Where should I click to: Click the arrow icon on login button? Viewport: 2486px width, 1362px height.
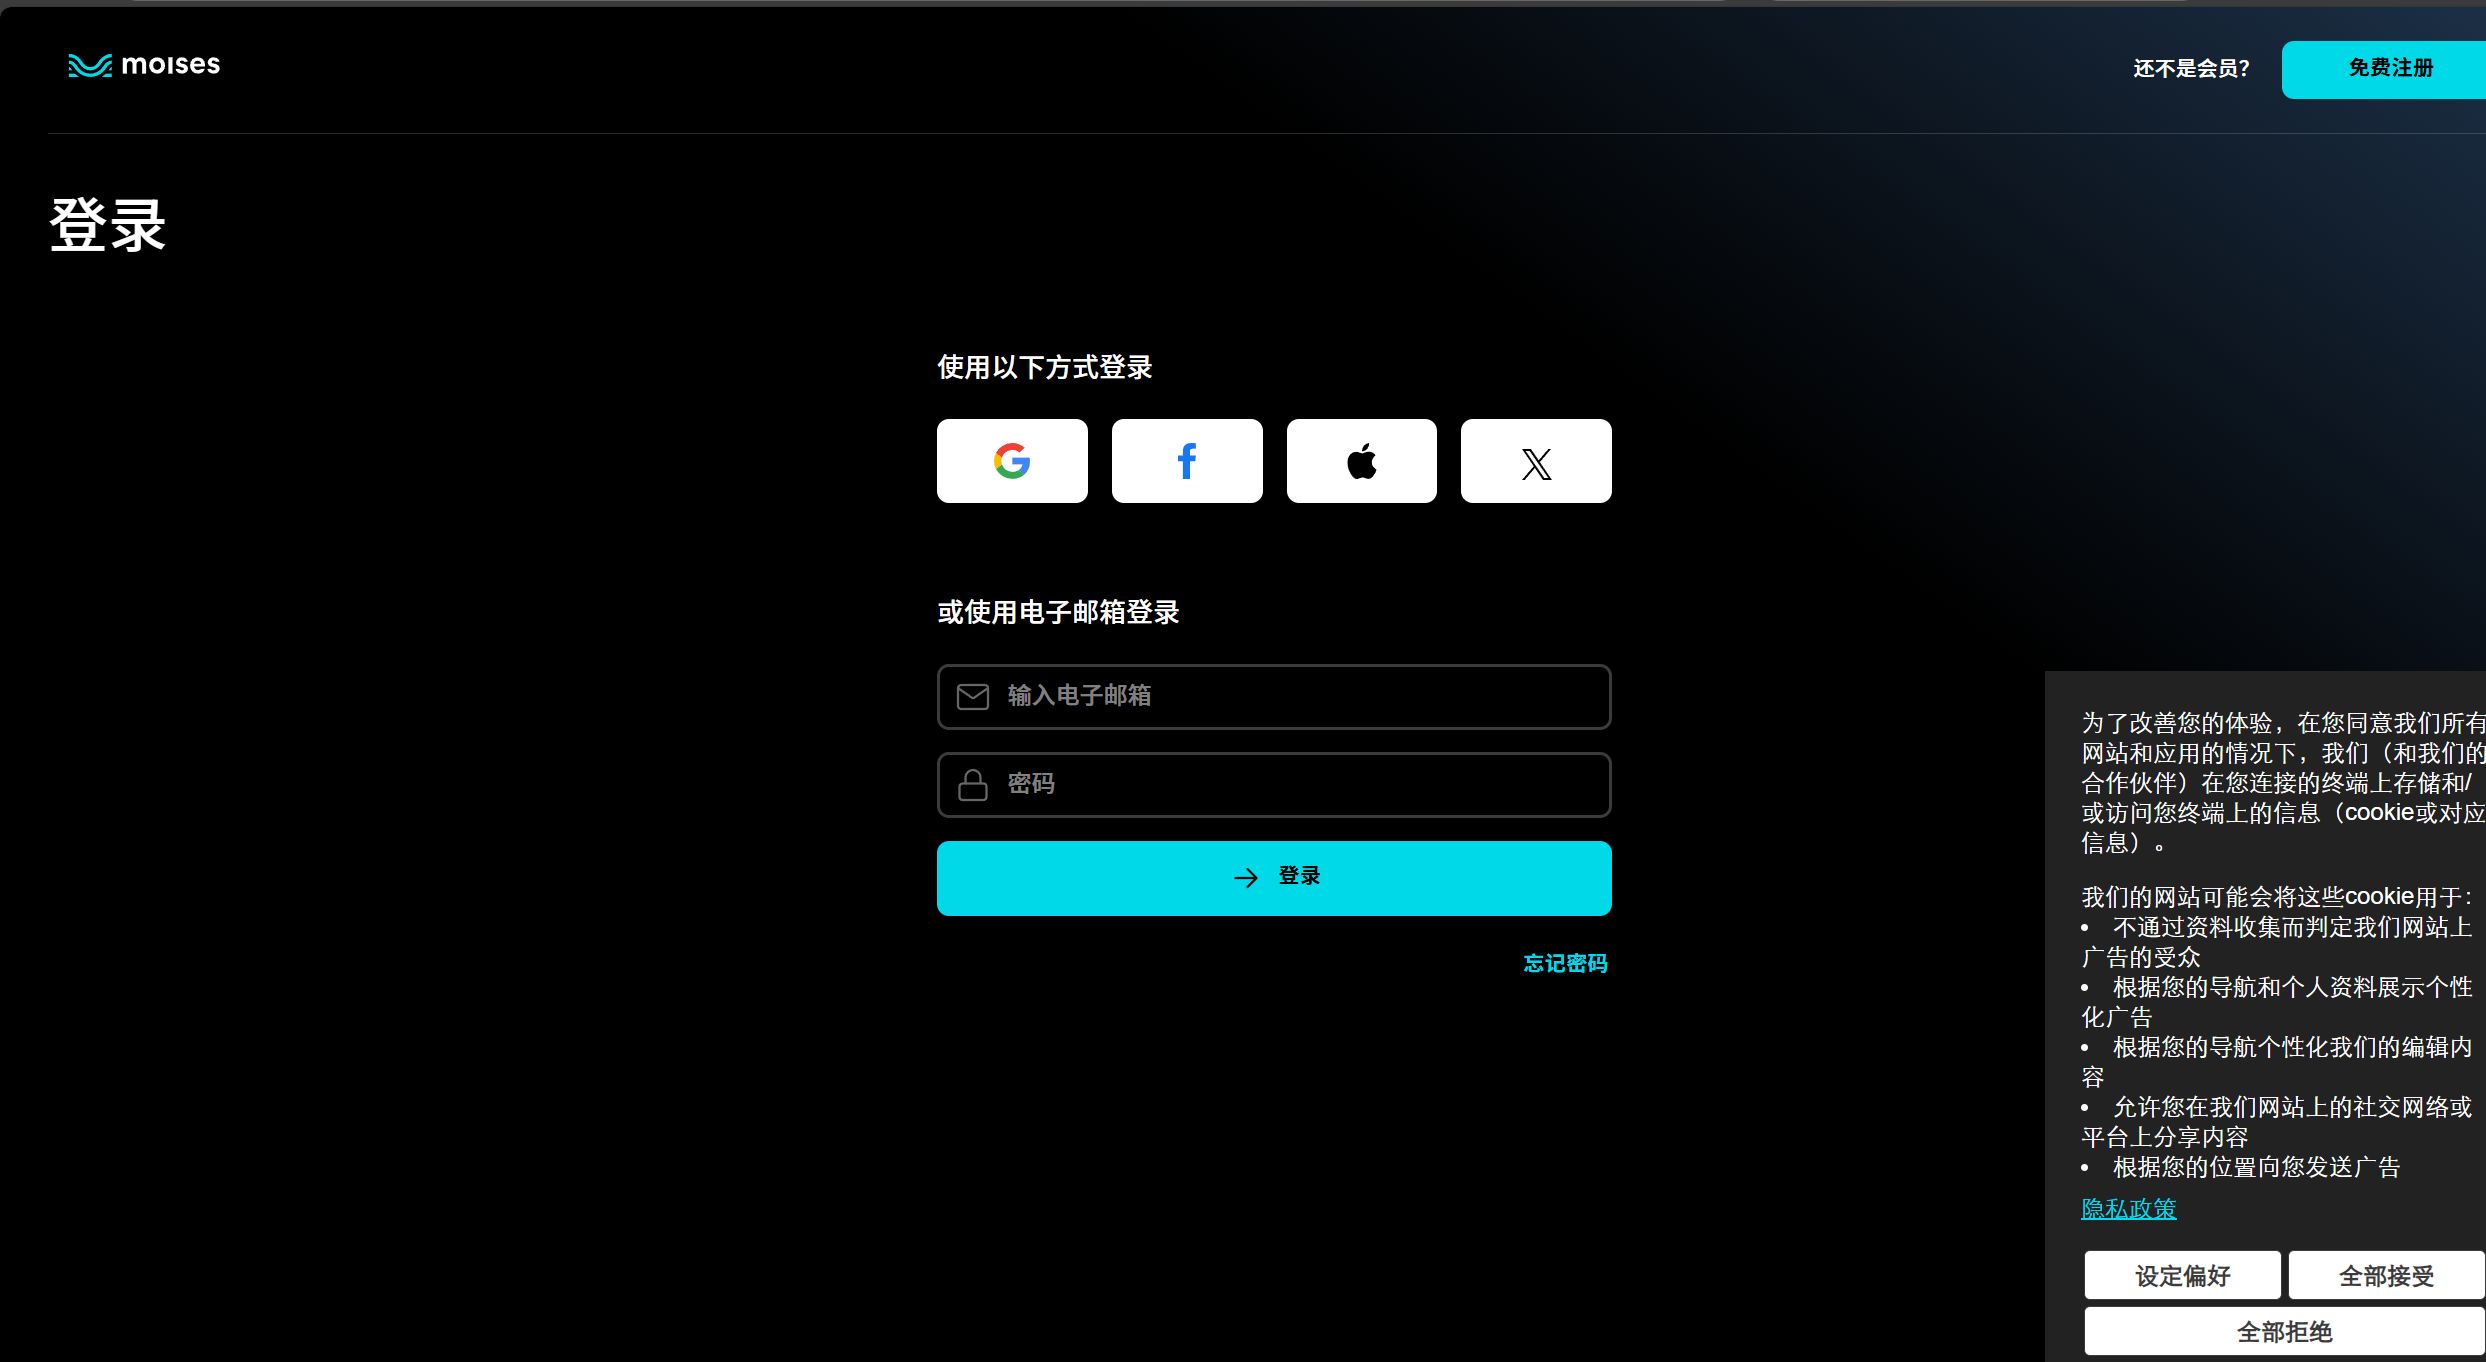click(1245, 878)
